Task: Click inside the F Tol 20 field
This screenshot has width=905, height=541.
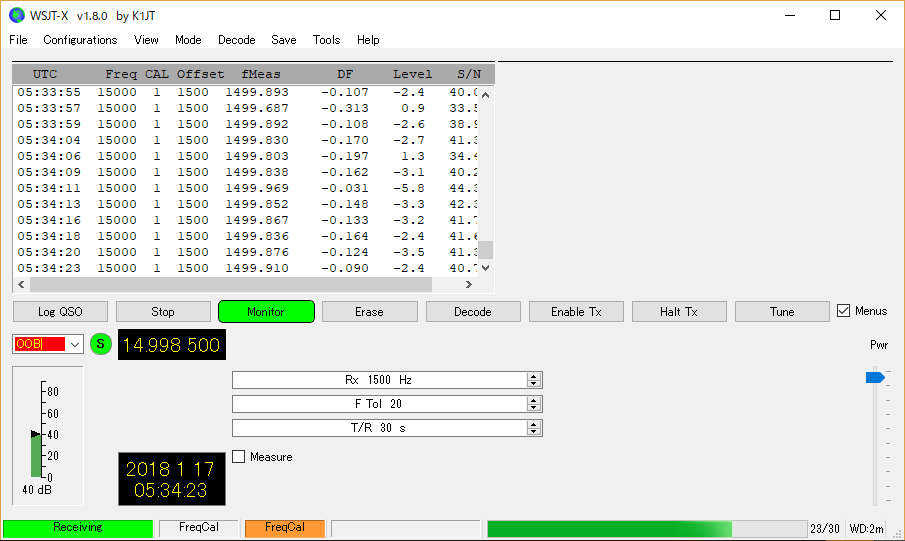Action: pyautogui.click(x=379, y=404)
